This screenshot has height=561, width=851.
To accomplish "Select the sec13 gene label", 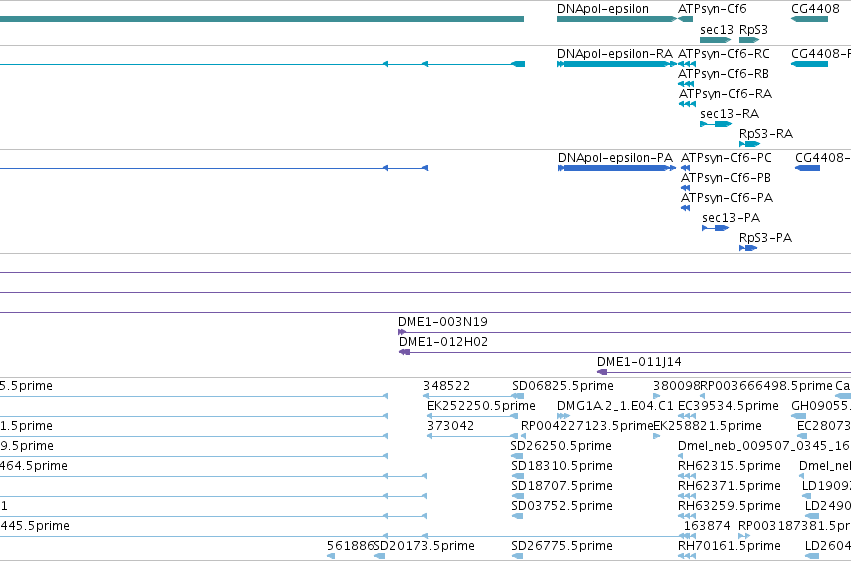I will click(x=716, y=30).
